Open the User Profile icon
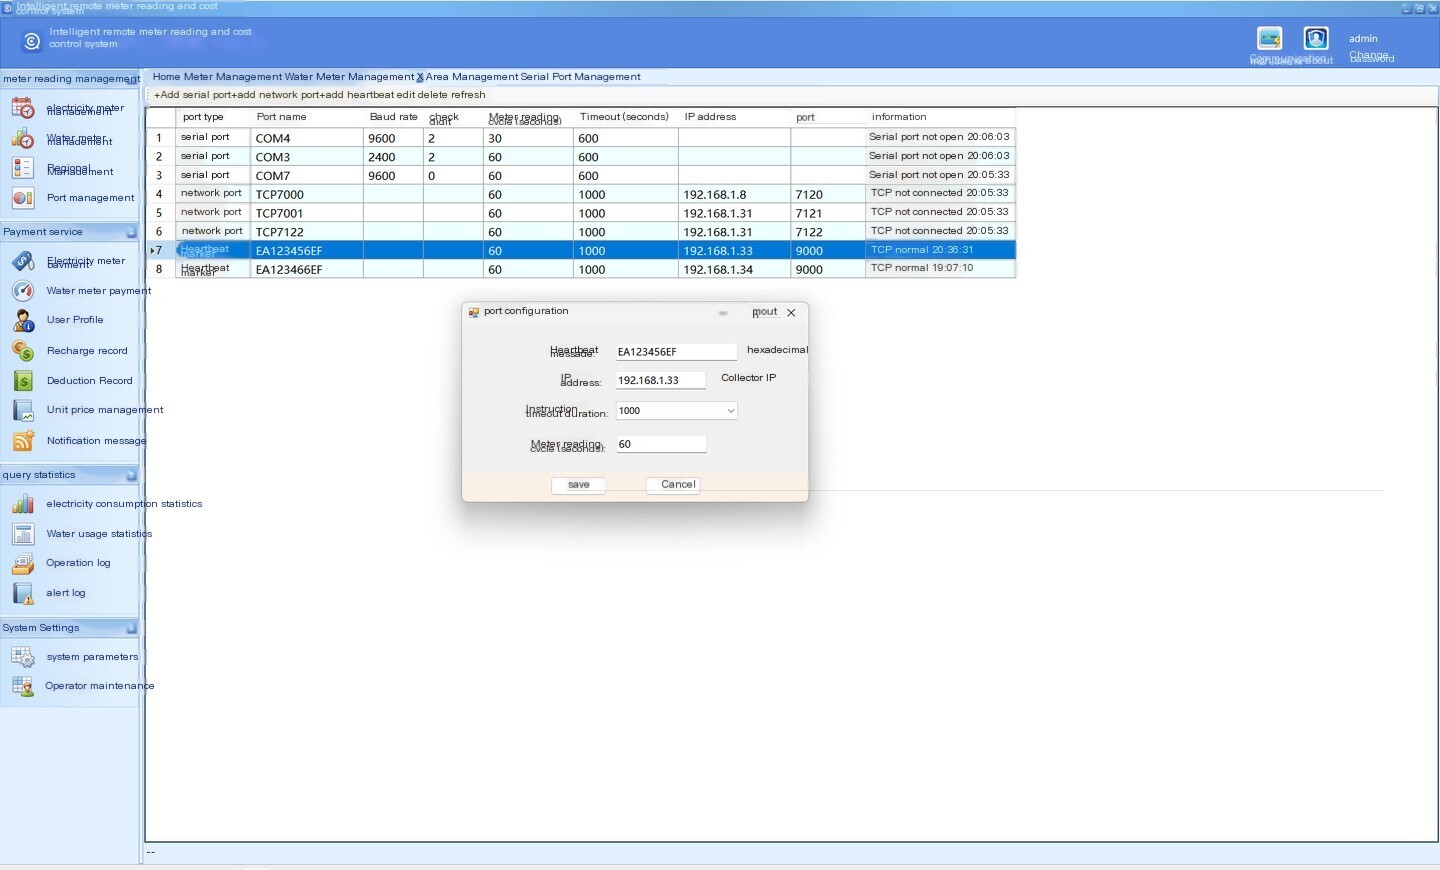The image size is (1440, 870). pos(23,320)
